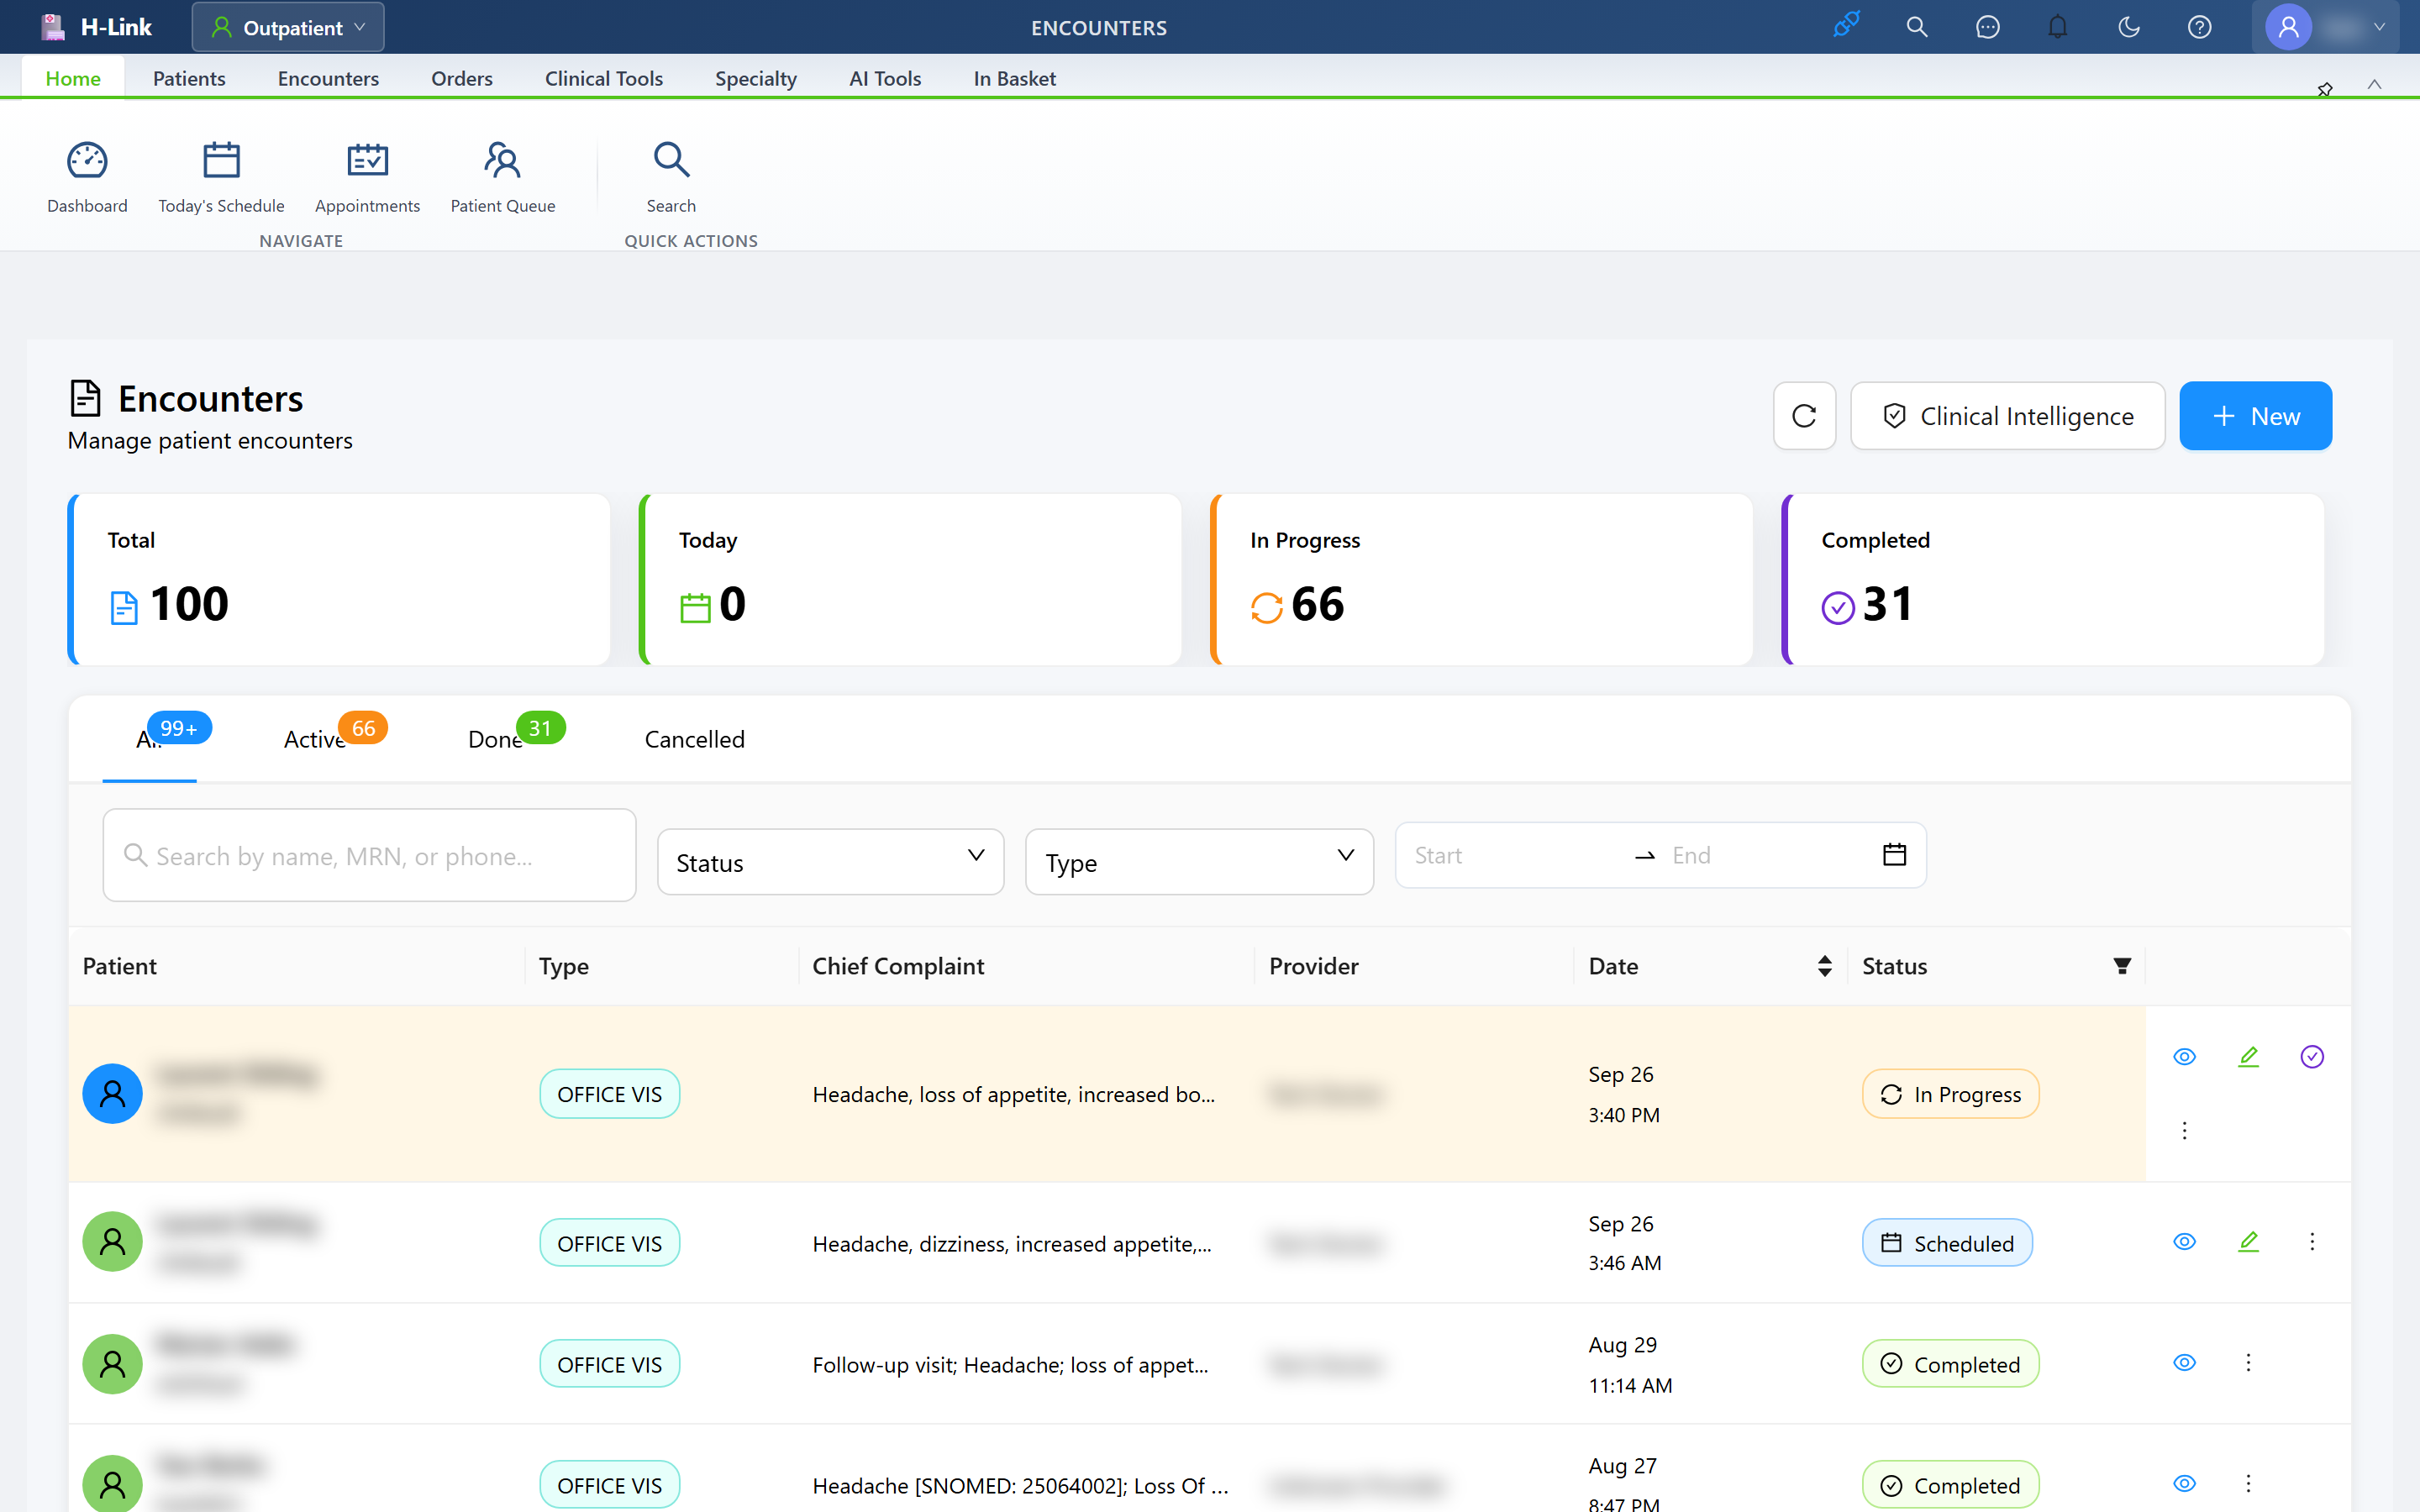Click the New encounter button

(x=2255, y=416)
